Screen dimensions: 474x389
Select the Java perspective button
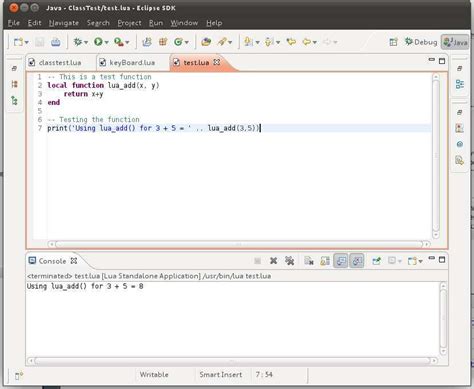point(455,42)
